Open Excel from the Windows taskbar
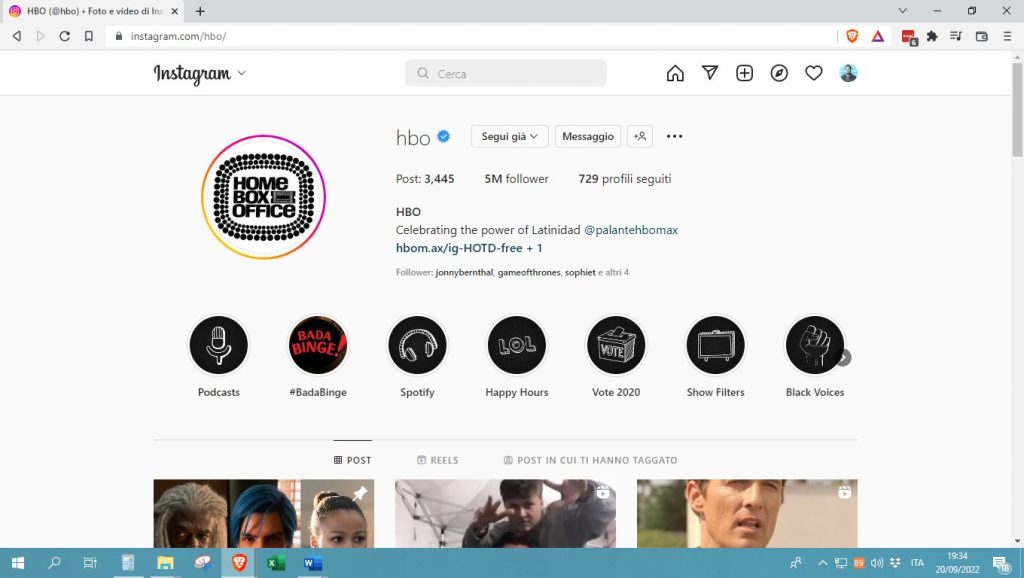1024x578 pixels. point(276,563)
